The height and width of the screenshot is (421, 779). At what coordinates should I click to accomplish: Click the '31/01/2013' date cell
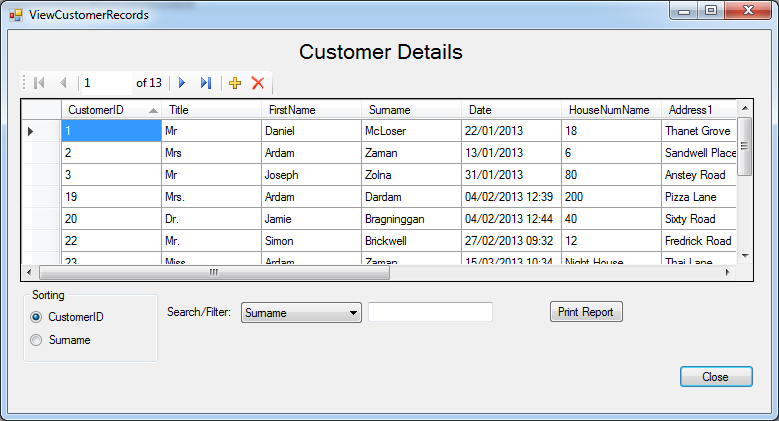tap(511, 175)
